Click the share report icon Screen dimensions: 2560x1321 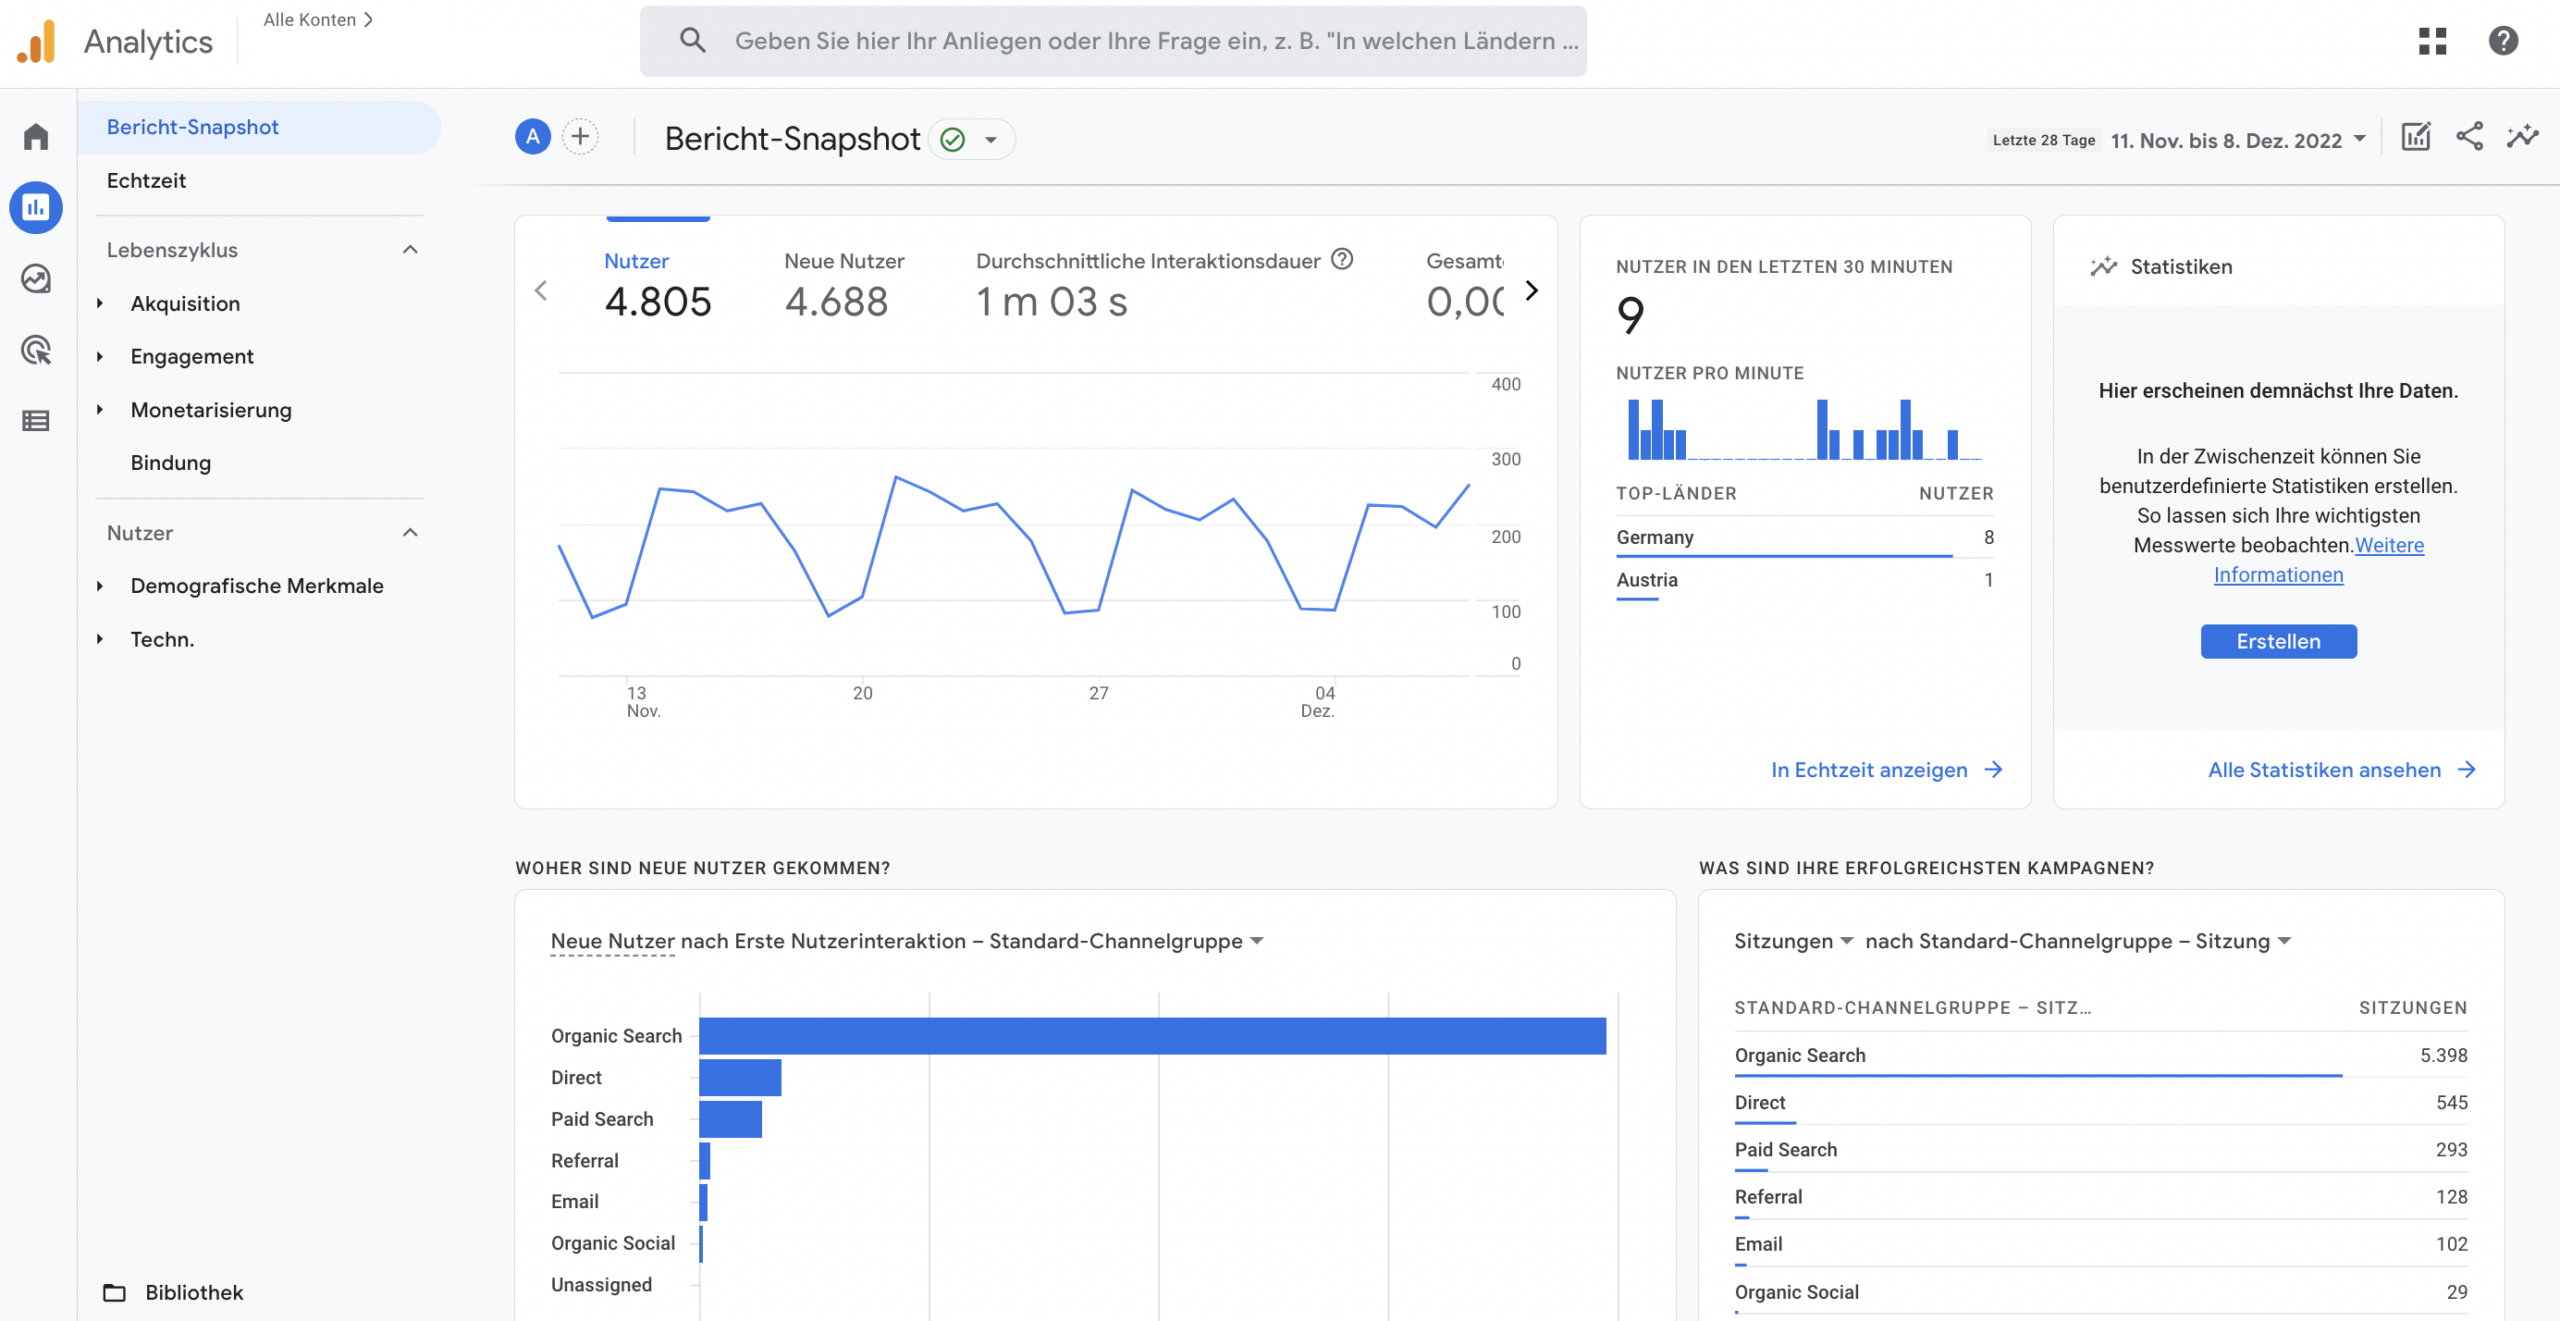[x=2469, y=137]
